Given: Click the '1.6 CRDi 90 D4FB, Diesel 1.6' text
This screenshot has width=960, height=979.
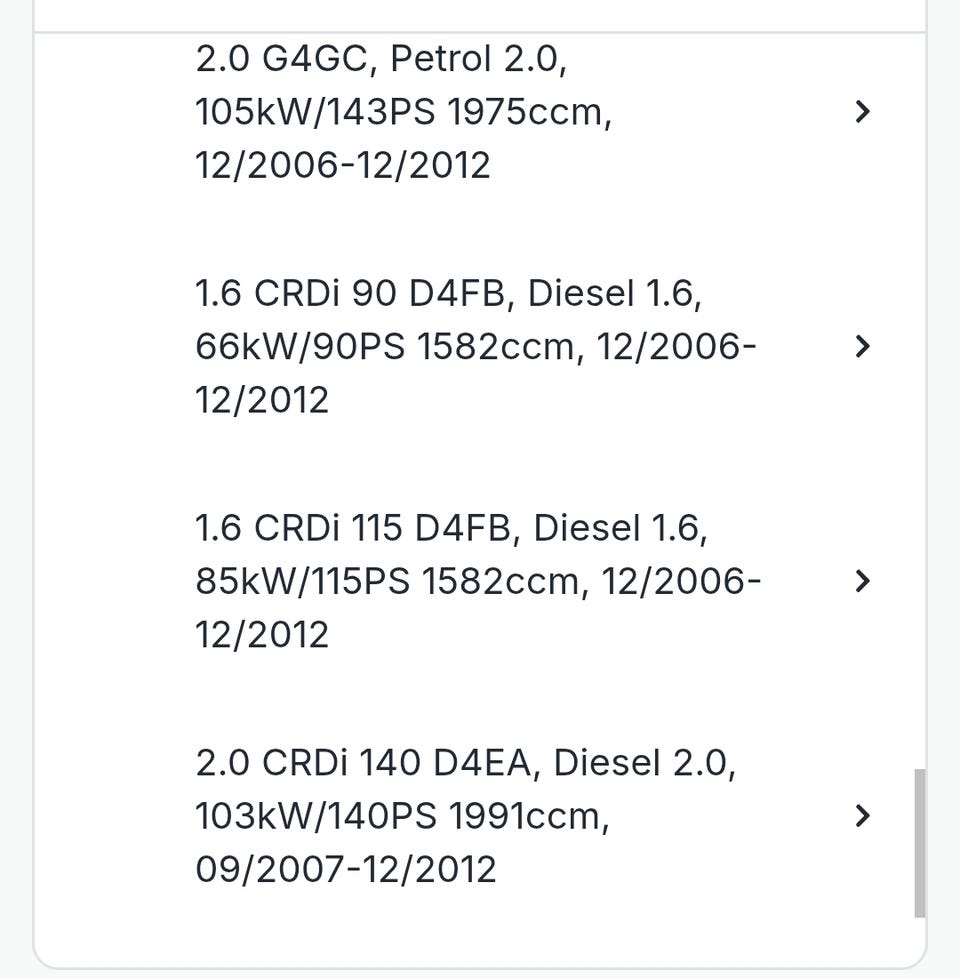Looking at the screenshot, I should tap(448, 293).
